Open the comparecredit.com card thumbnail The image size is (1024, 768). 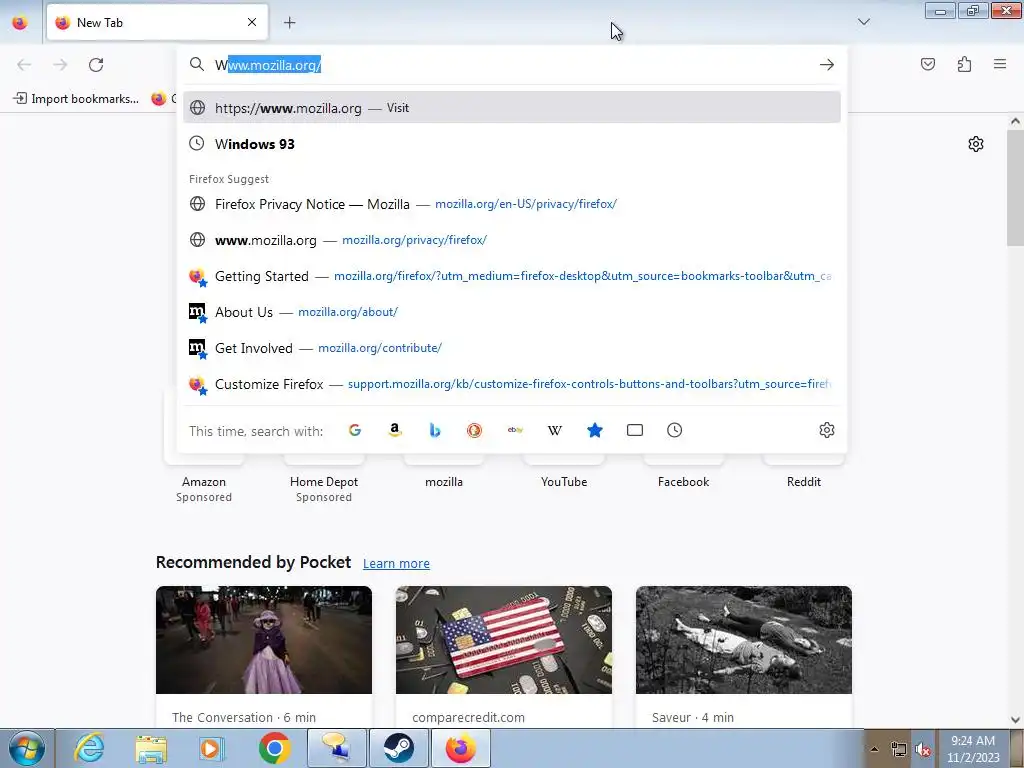[x=504, y=640]
